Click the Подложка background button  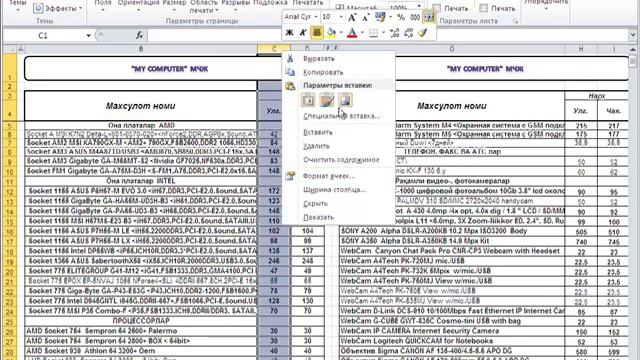270,3
